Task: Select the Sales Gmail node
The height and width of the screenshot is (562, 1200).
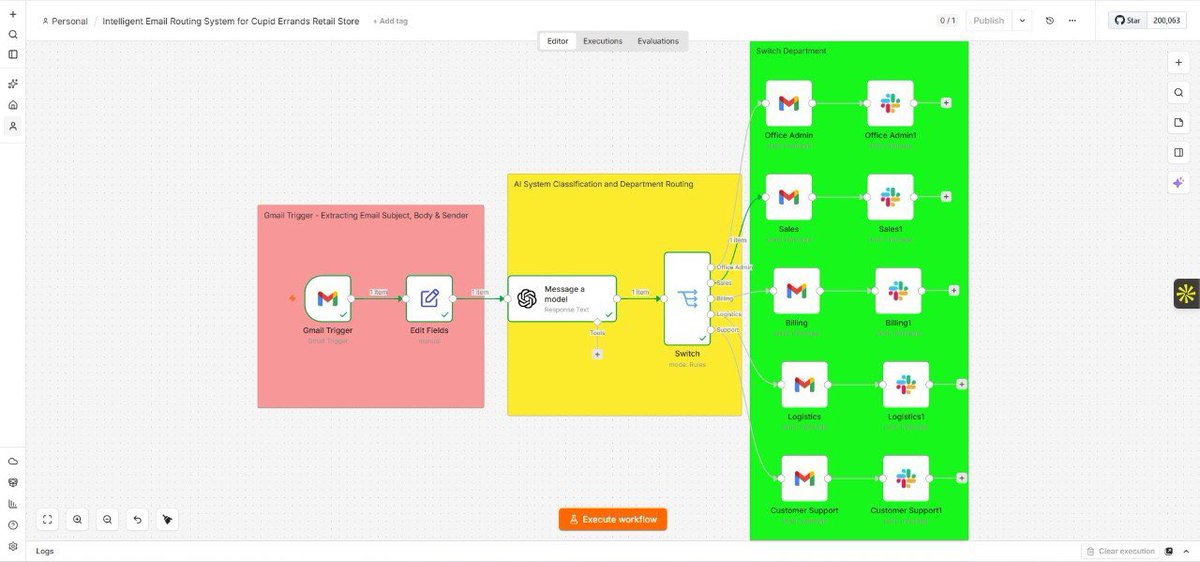Action: 788,197
